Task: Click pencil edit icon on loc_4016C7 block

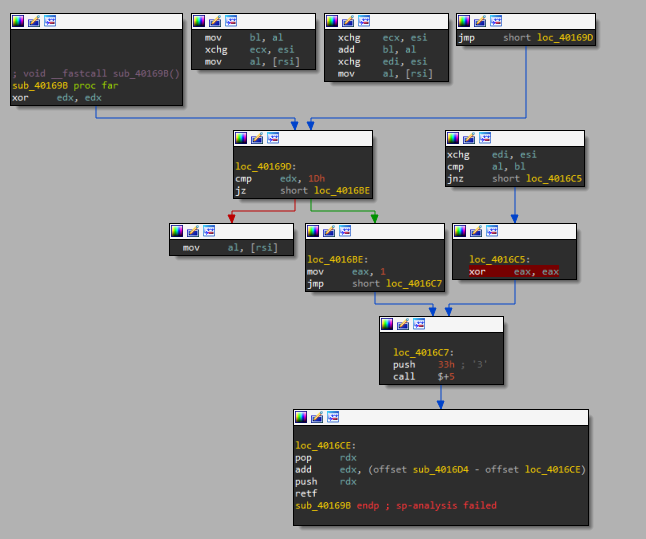Action: 403,324
